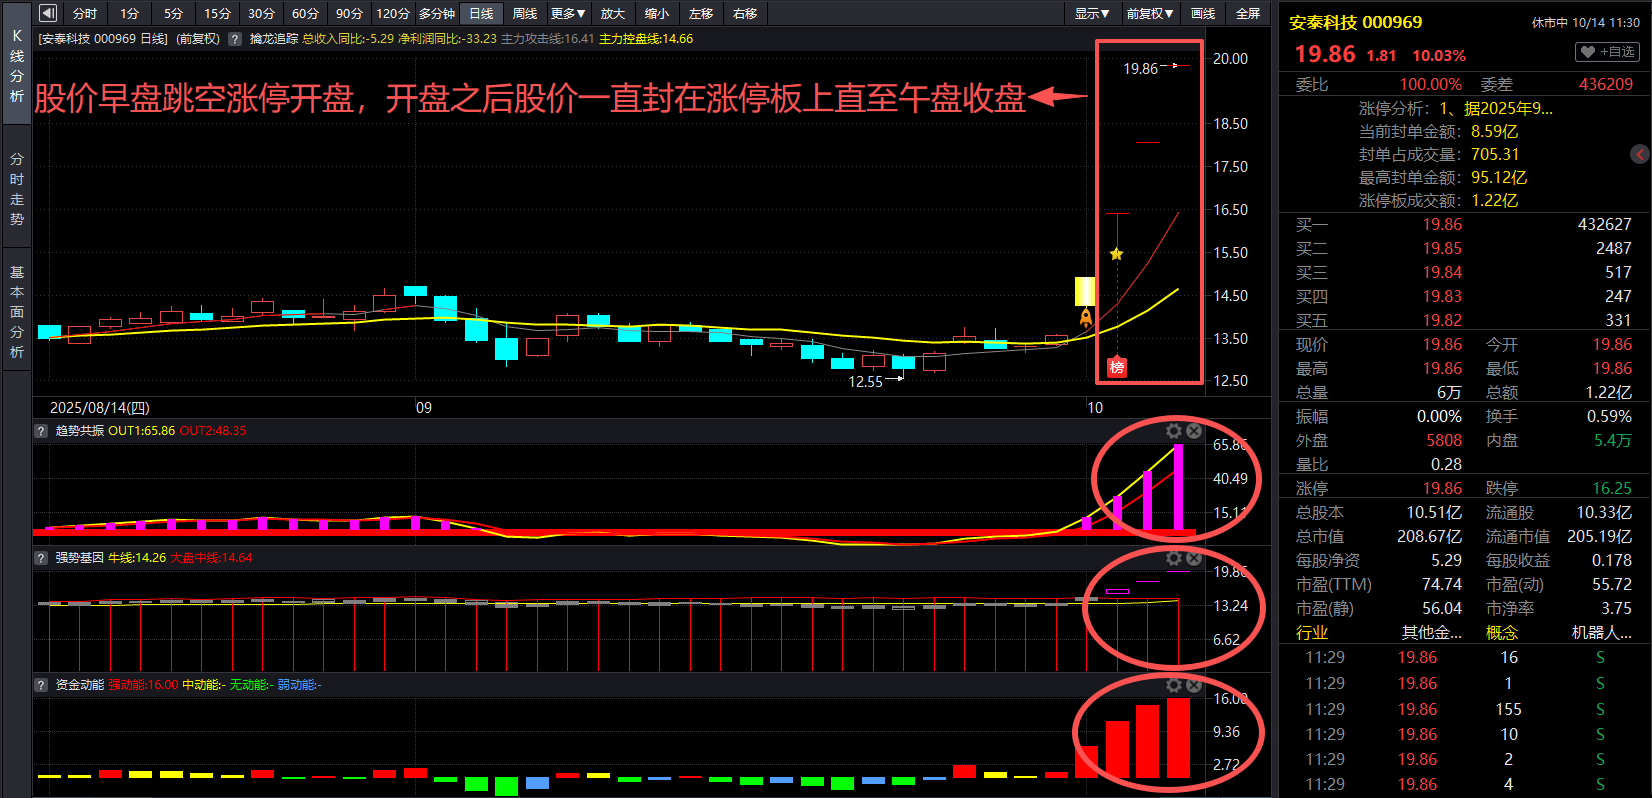Click the 擒龙追踪 indicator name
This screenshot has width=1652, height=798.
tap(274, 39)
